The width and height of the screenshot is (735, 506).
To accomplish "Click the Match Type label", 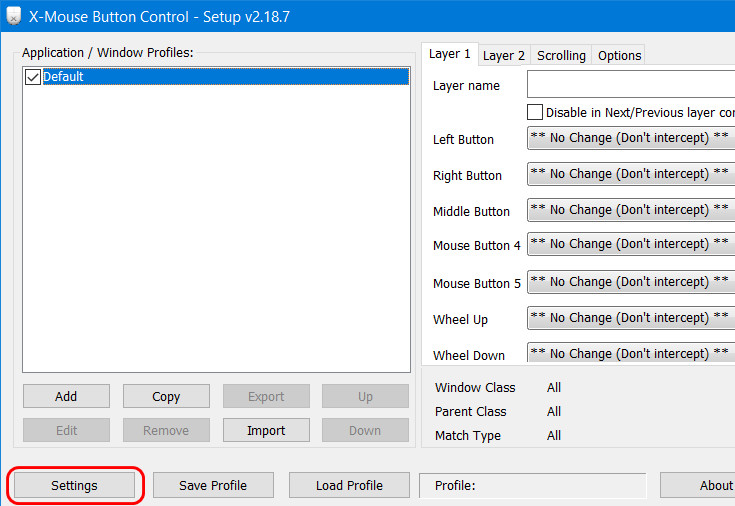I will (468, 436).
